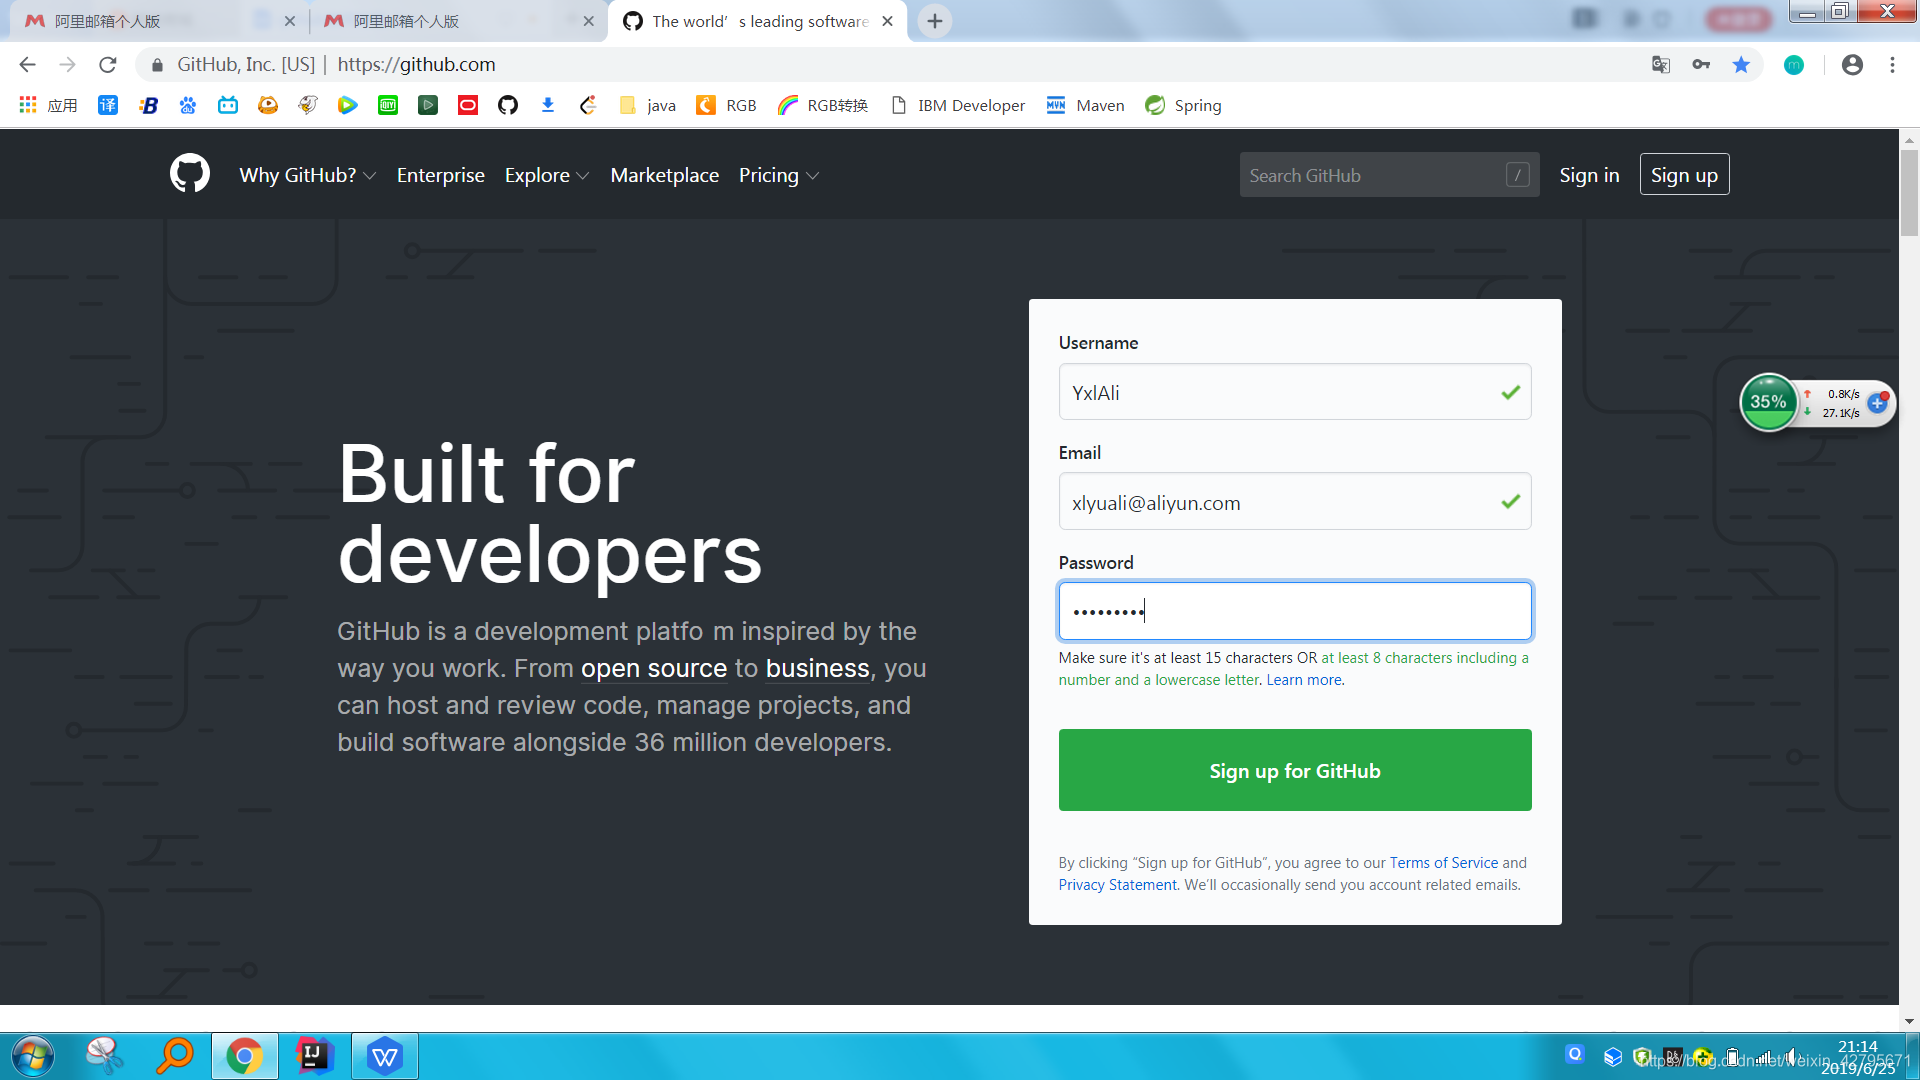Click the translate page icon in address bar
The width and height of the screenshot is (1920, 1080).
coord(1661,65)
